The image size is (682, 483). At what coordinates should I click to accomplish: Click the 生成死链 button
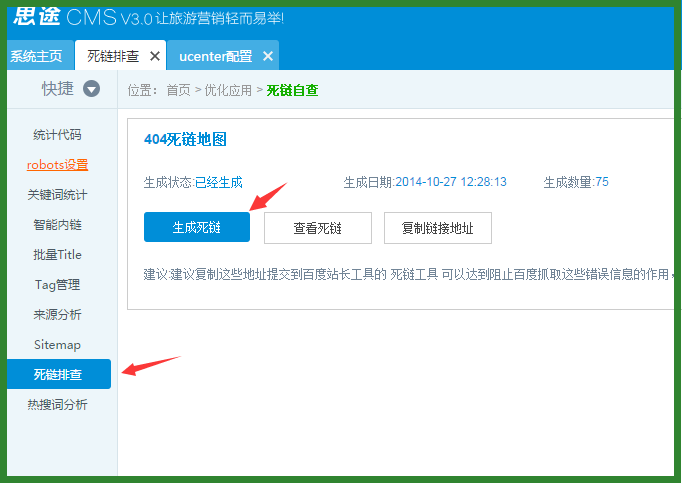click(x=196, y=227)
